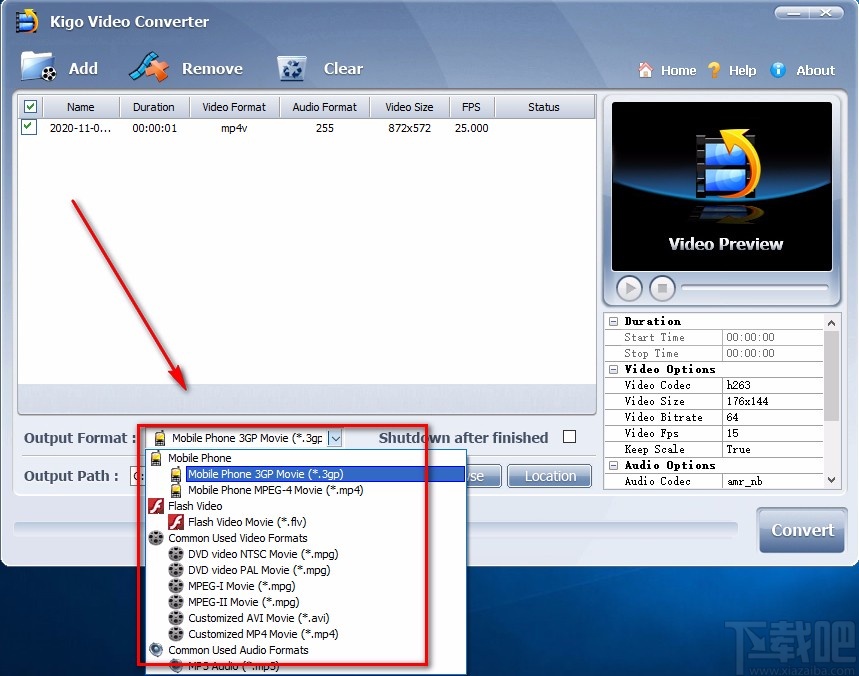Choose Customized MP4 Movie (*.mp4) format
The height and width of the screenshot is (676, 859).
click(263, 634)
